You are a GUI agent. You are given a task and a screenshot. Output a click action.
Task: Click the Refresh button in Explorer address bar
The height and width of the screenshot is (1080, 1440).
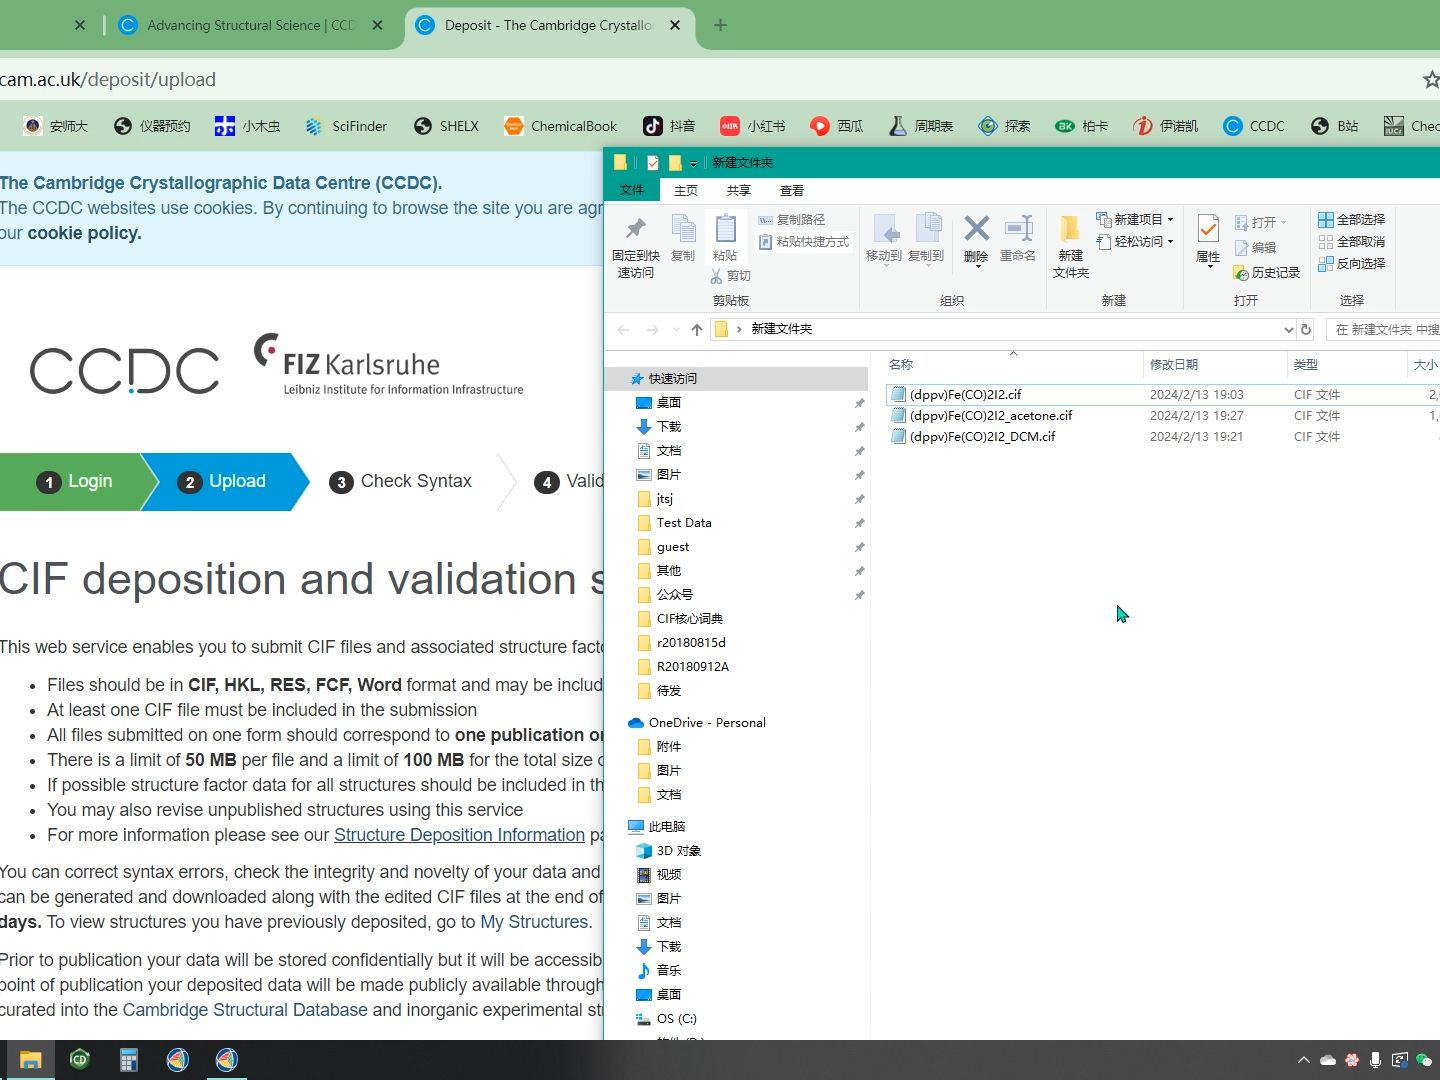(1306, 329)
